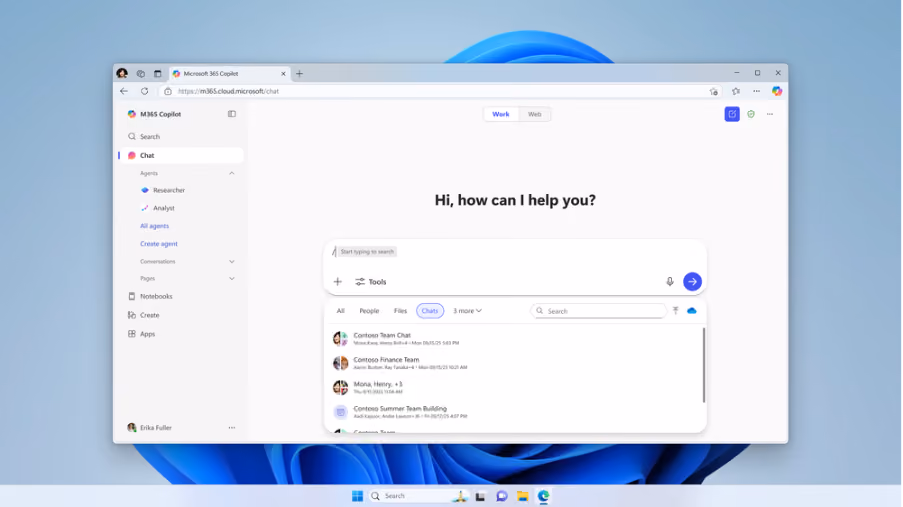Click the green shield protection icon
903x507 pixels.
(751, 114)
